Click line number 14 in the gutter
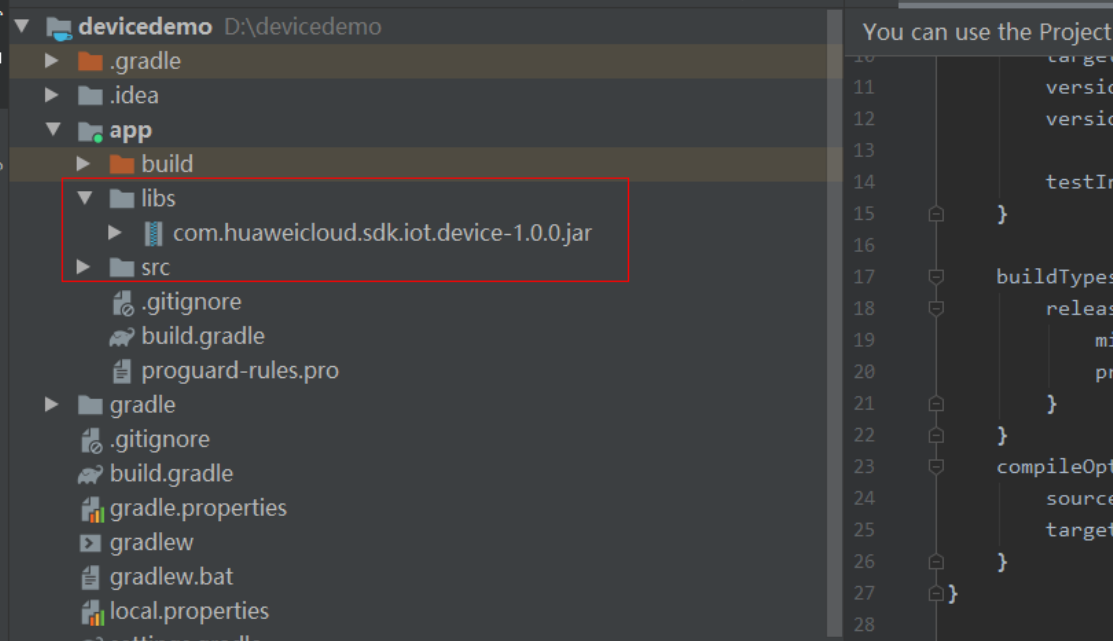Image resolution: width=1113 pixels, height=641 pixels. [x=864, y=182]
